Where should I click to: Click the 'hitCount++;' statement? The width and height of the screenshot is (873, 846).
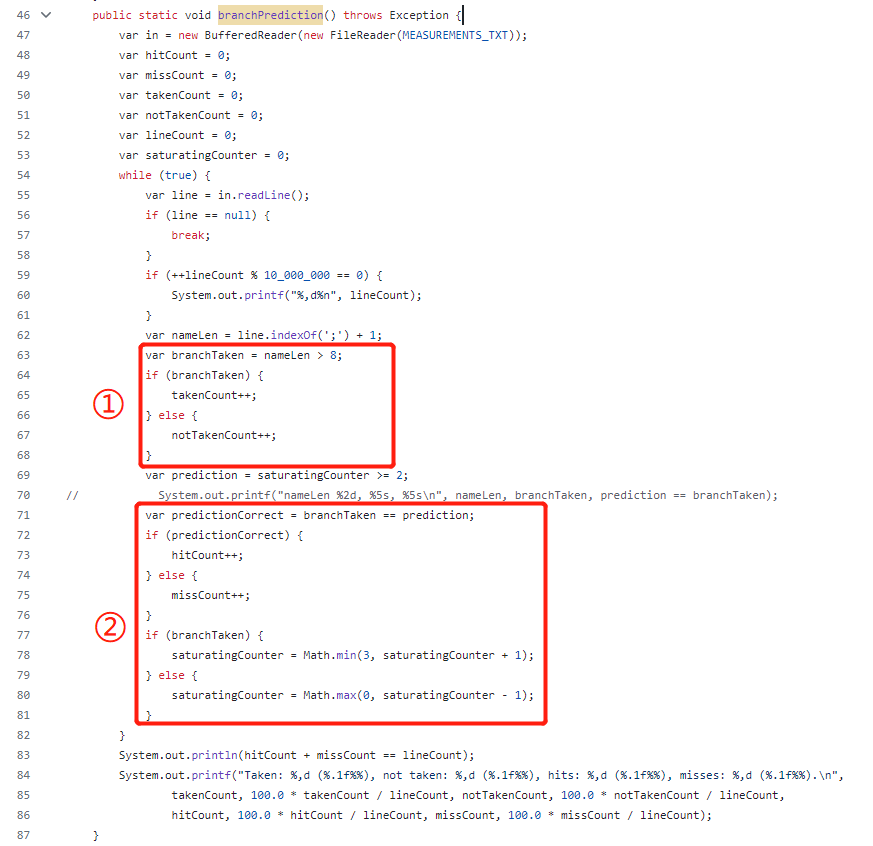point(207,555)
